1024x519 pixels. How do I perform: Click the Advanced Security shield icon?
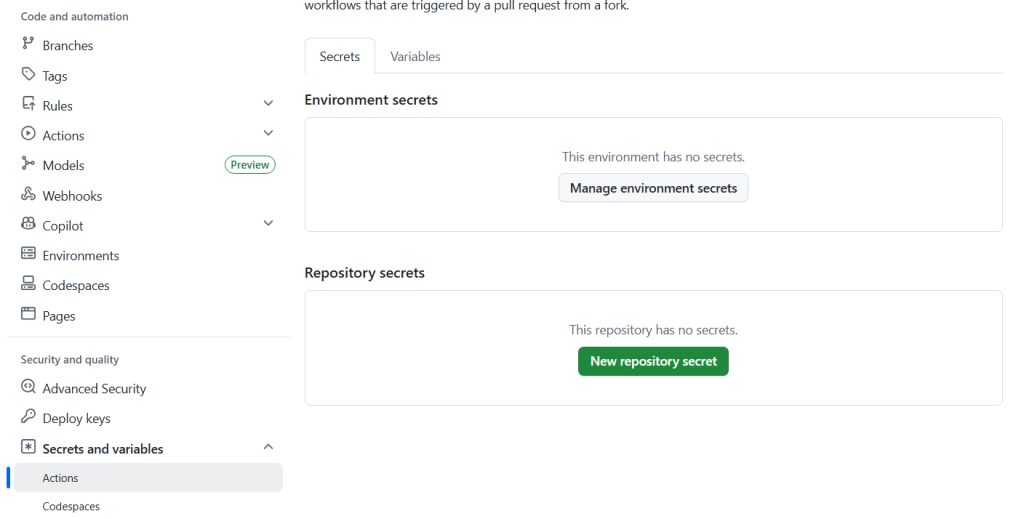click(28, 388)
